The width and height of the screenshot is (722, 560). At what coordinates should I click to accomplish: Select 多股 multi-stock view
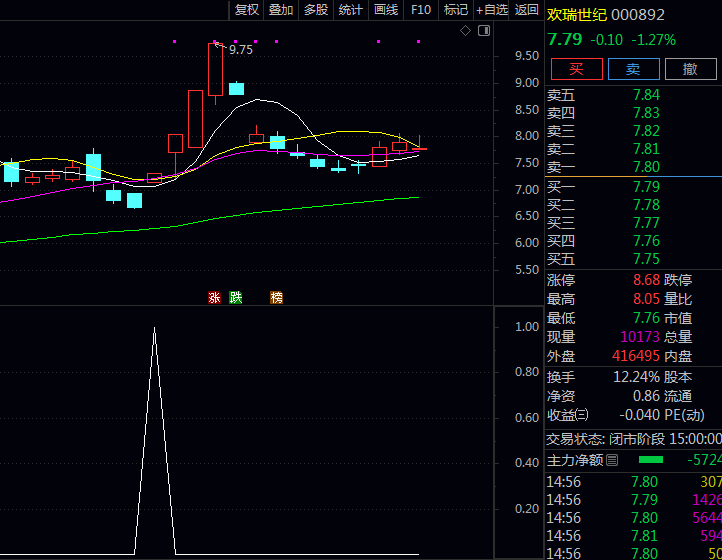[316, 10]
